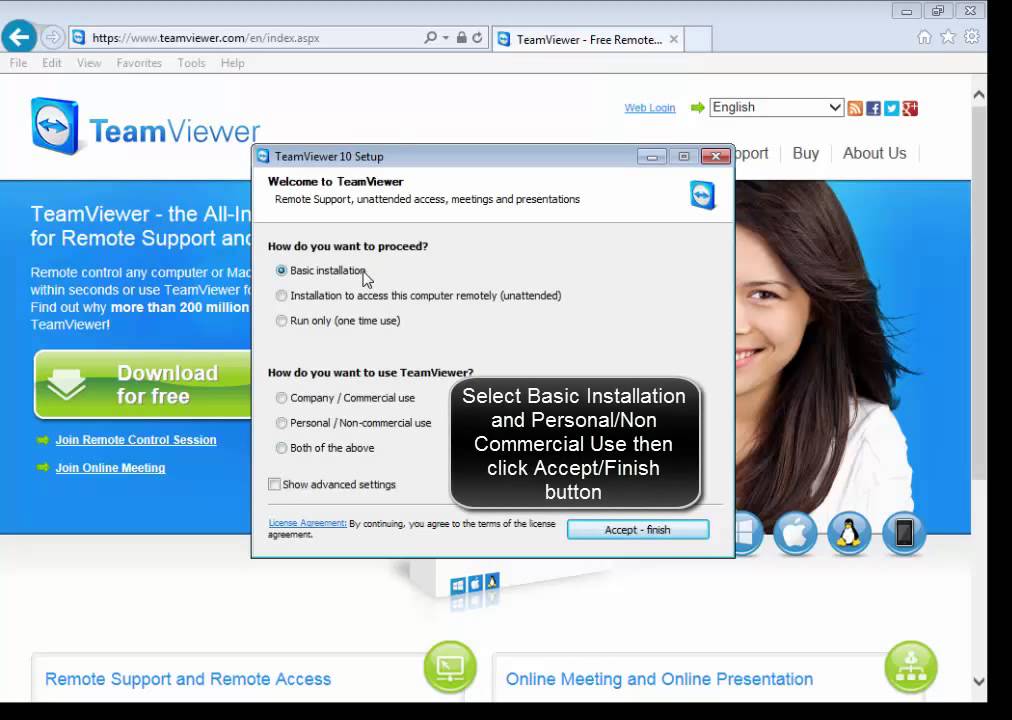
Task: Click the RSS feed icon
Action: click(855, 108)
